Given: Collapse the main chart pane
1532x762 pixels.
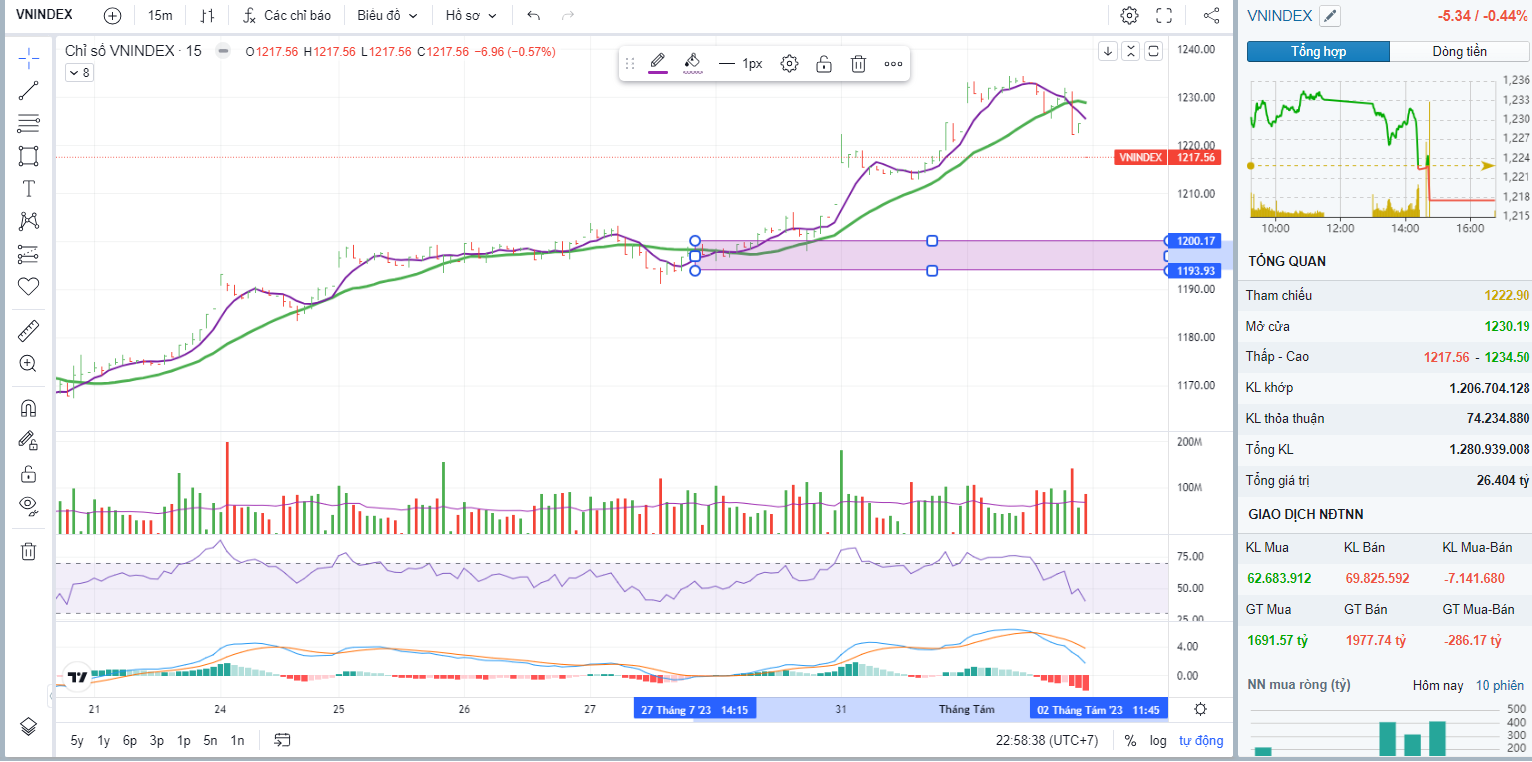Looking at the screenshot, I should pyautogui.click(x=1131, y=52).
